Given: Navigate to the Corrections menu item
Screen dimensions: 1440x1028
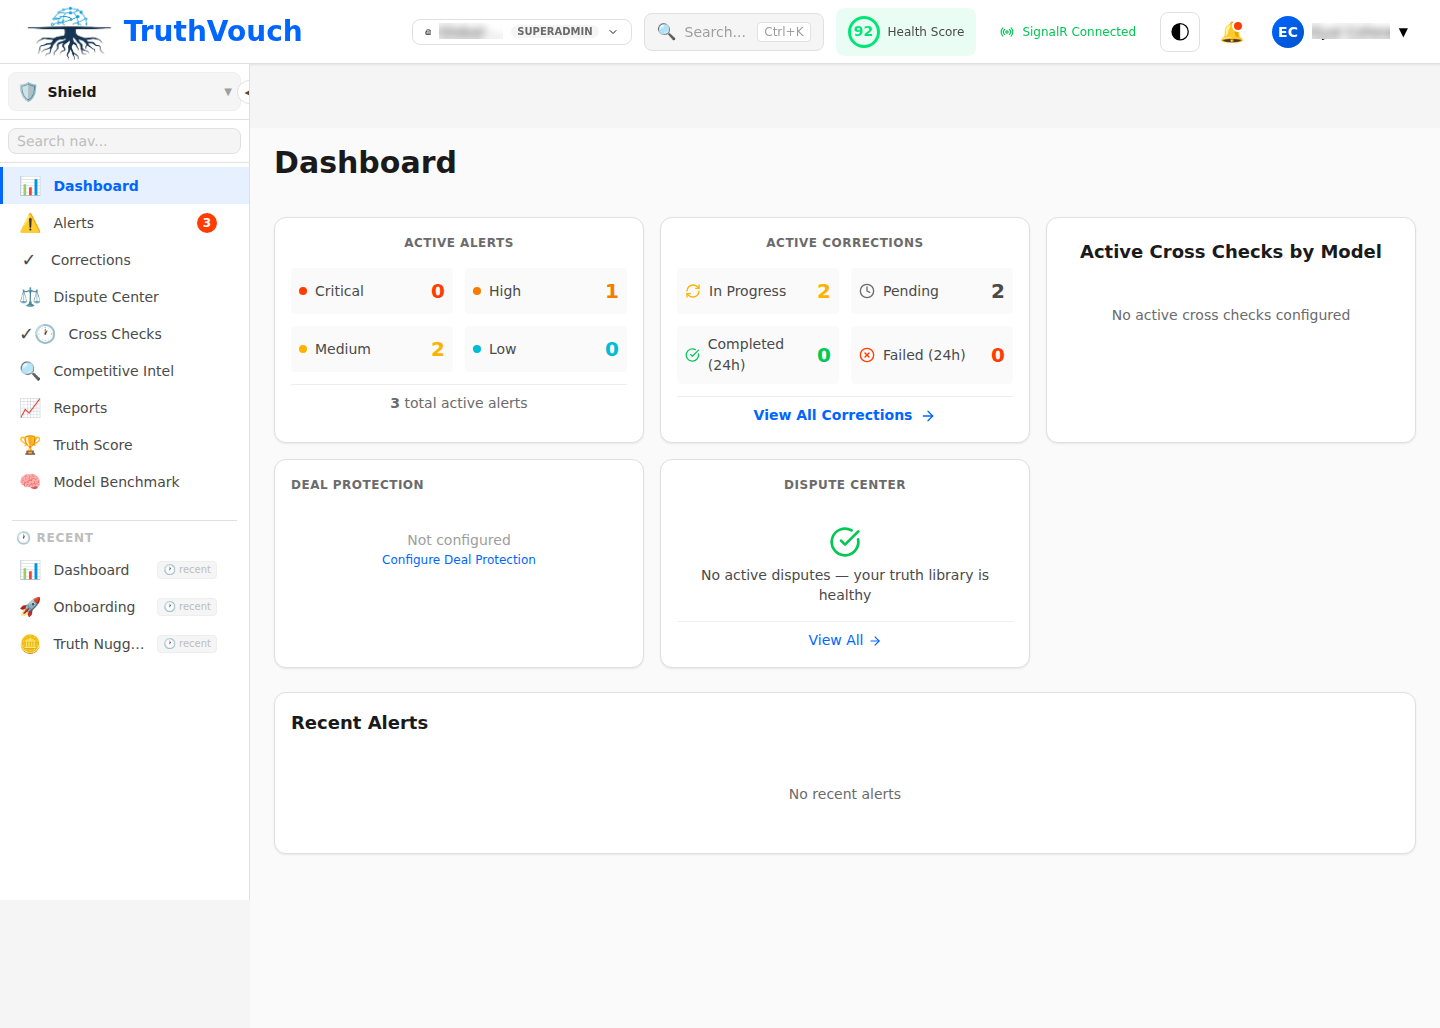Looking at the screenshot, I should pos(91,259).
